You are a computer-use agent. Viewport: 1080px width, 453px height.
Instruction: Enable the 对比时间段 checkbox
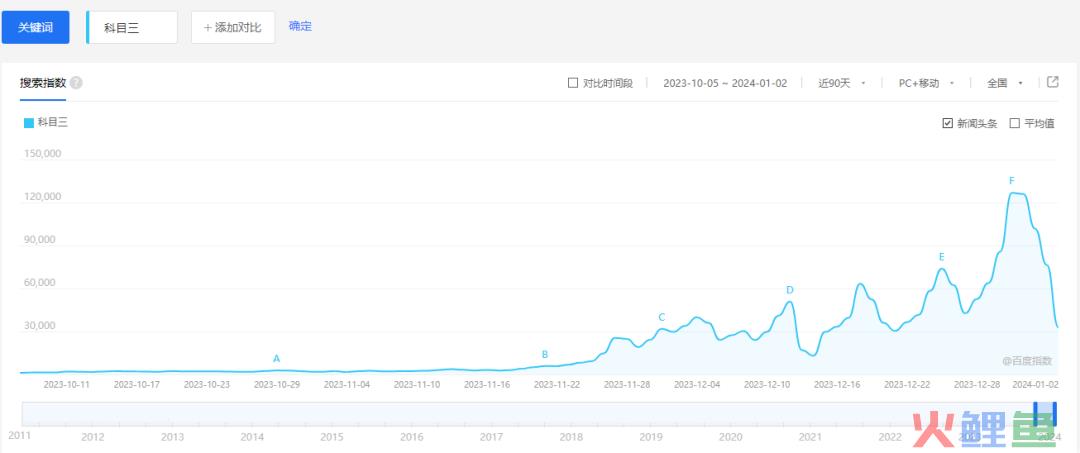point(573,83)
